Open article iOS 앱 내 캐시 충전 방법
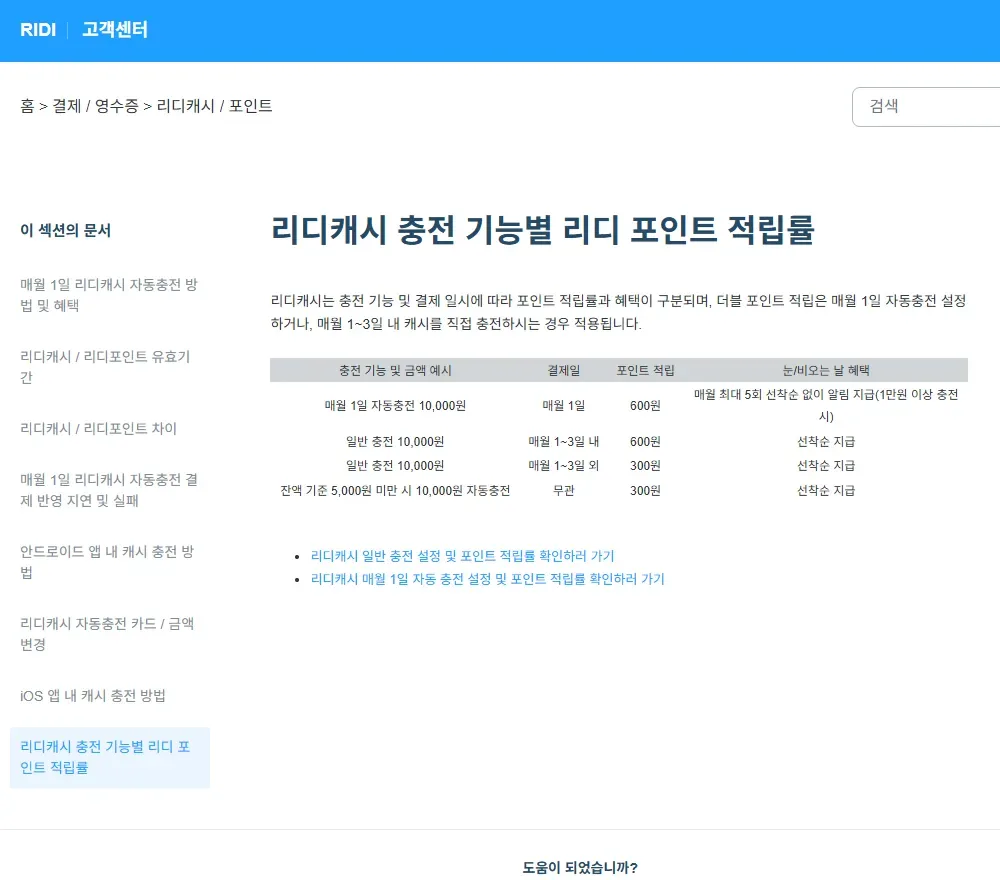 coord(92,696)
